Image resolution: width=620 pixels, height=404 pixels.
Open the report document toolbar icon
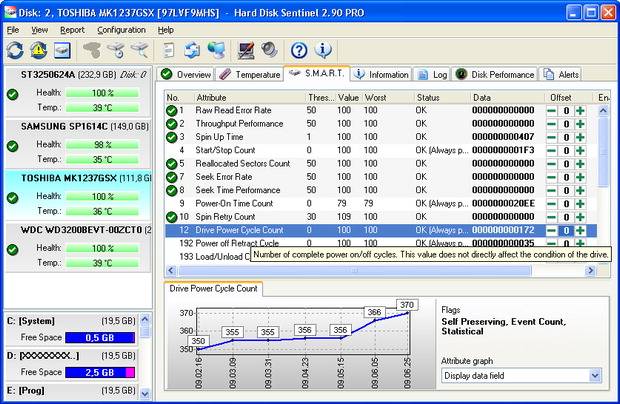(168, 50)
